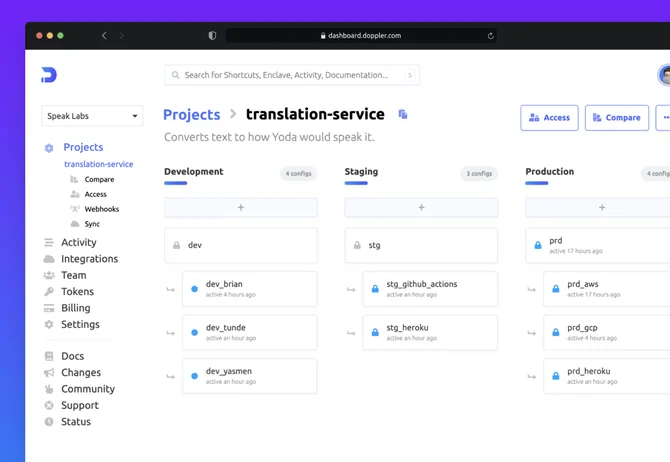Open the user avatar menu
Screen dimensions: 670x462
coord(664,75)
